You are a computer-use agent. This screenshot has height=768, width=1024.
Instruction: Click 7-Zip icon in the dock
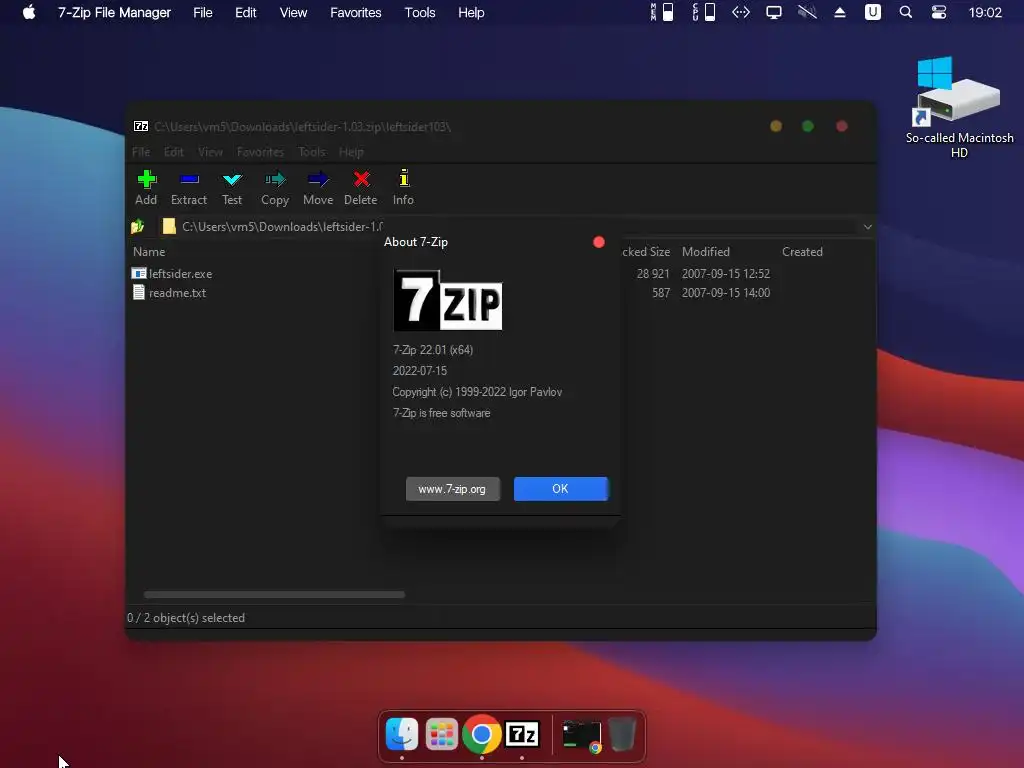click(522, 735)
